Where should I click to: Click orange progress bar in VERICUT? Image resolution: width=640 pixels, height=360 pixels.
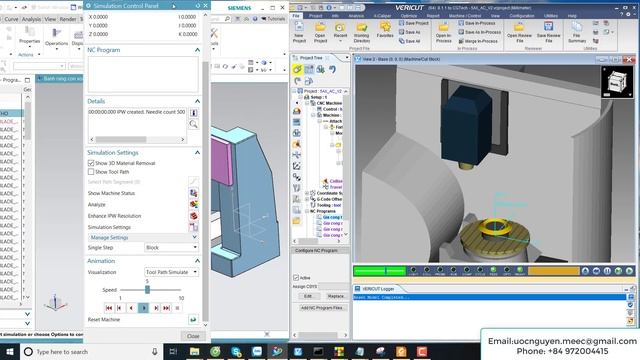(553, 271)
